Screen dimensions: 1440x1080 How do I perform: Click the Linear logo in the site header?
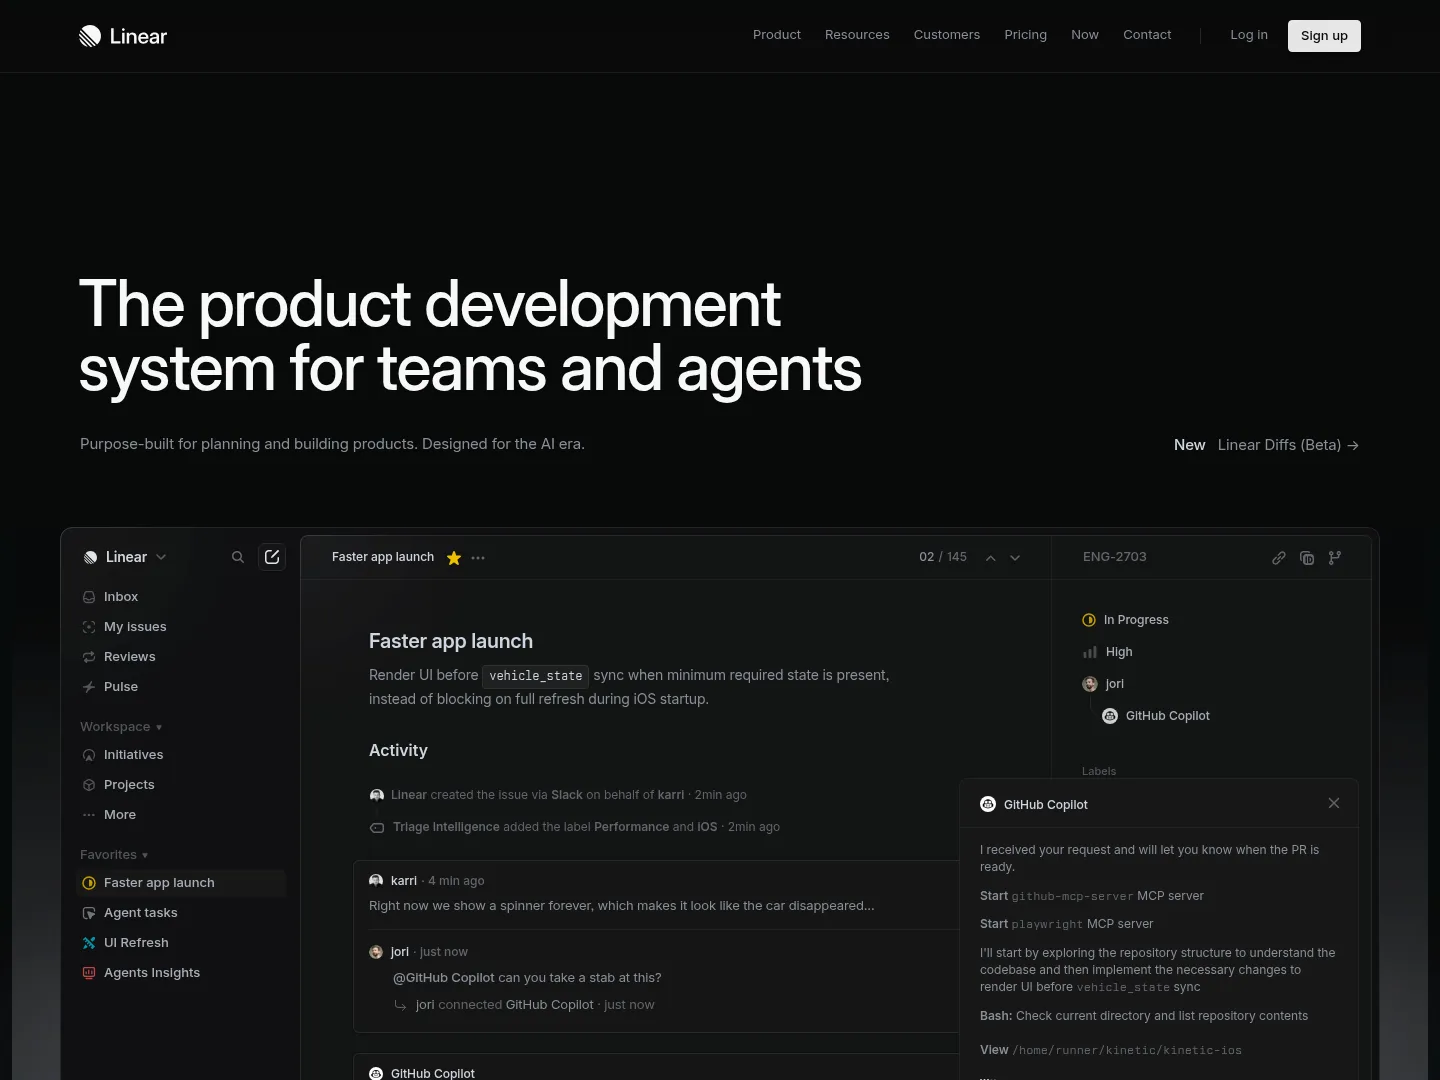[x=123, y=36]
